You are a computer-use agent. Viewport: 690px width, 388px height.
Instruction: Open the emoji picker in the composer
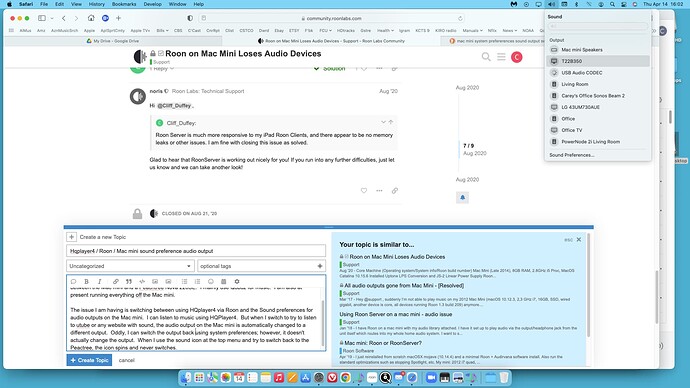coord(211,282)
